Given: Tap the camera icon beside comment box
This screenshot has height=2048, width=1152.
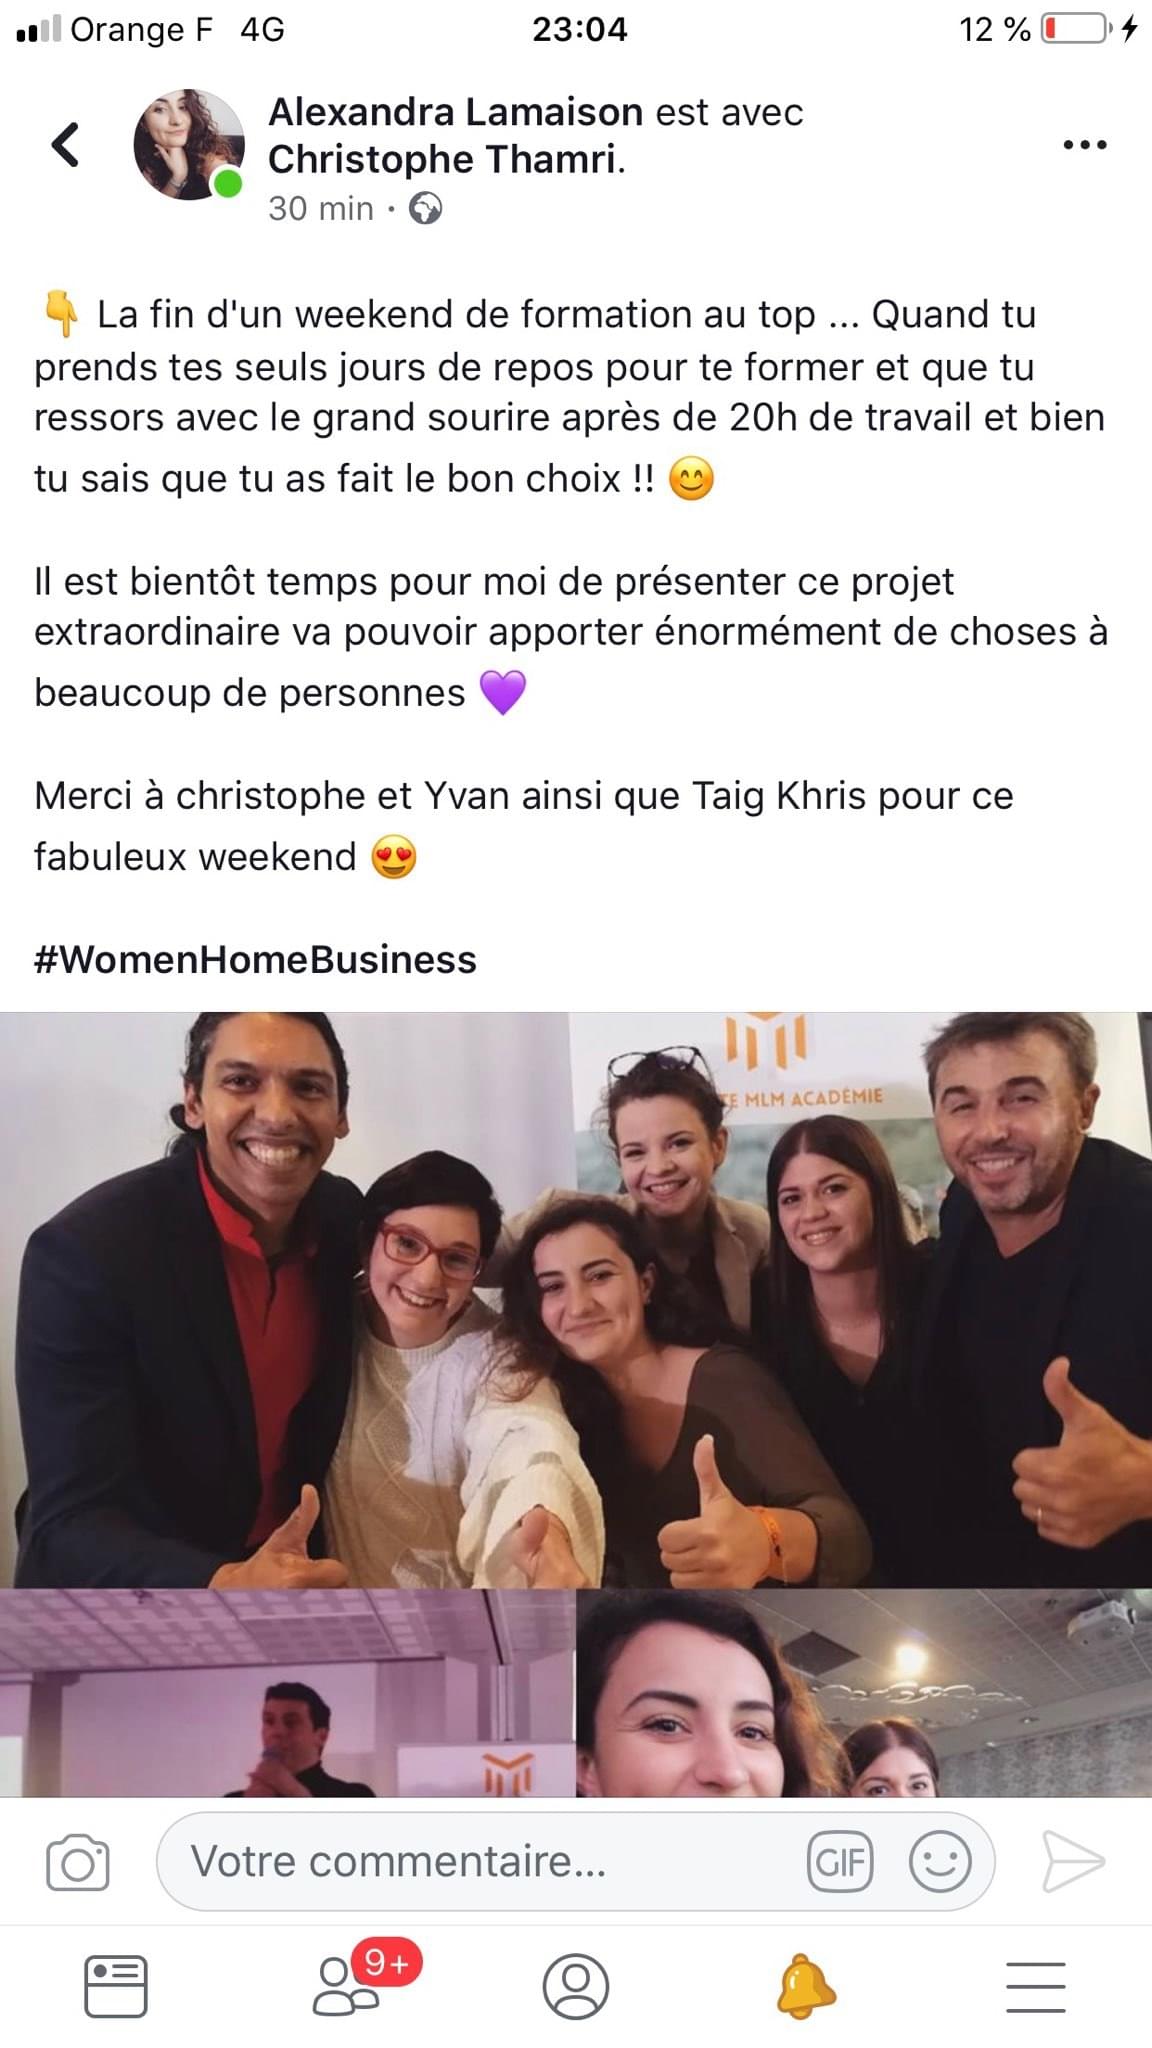Looking at the screenshot, I should 78,1862.
